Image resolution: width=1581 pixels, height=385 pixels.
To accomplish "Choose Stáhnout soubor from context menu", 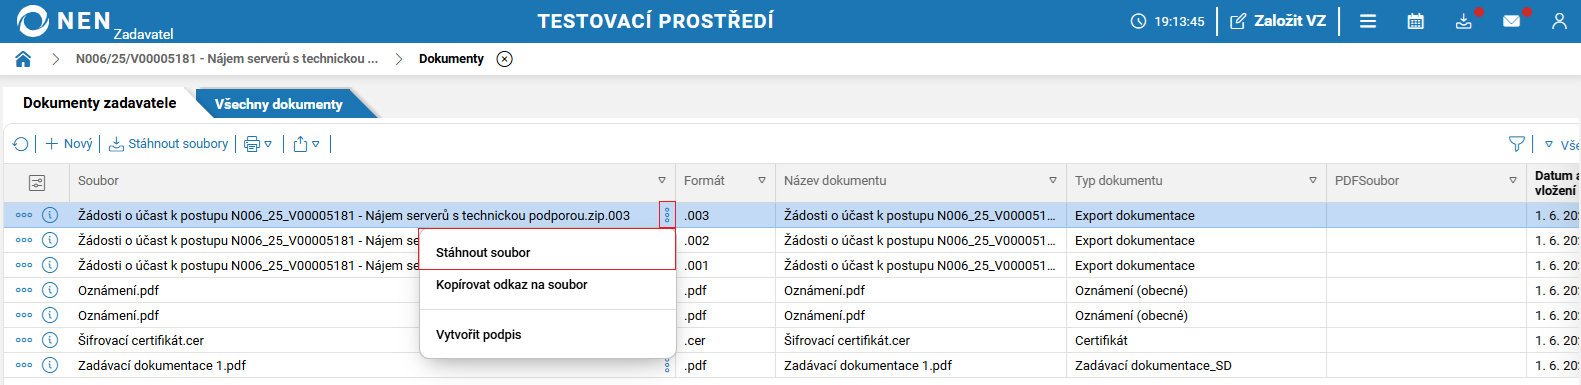I will [x=547, y=252].
